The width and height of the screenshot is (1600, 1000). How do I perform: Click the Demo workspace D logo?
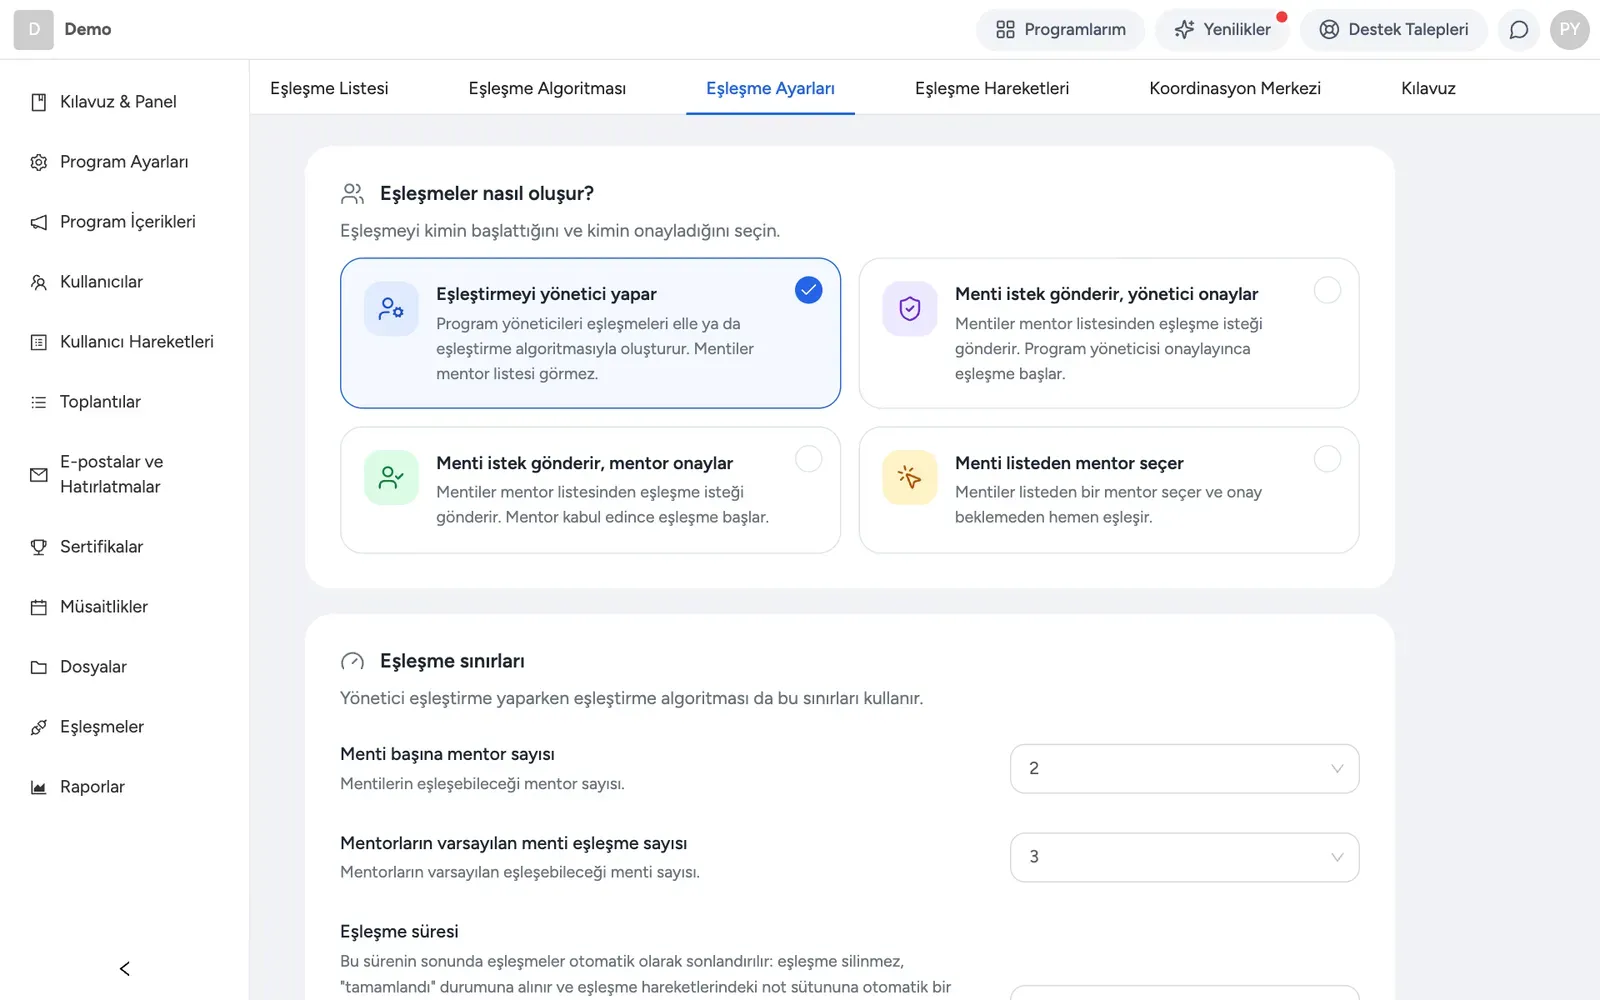34,30
